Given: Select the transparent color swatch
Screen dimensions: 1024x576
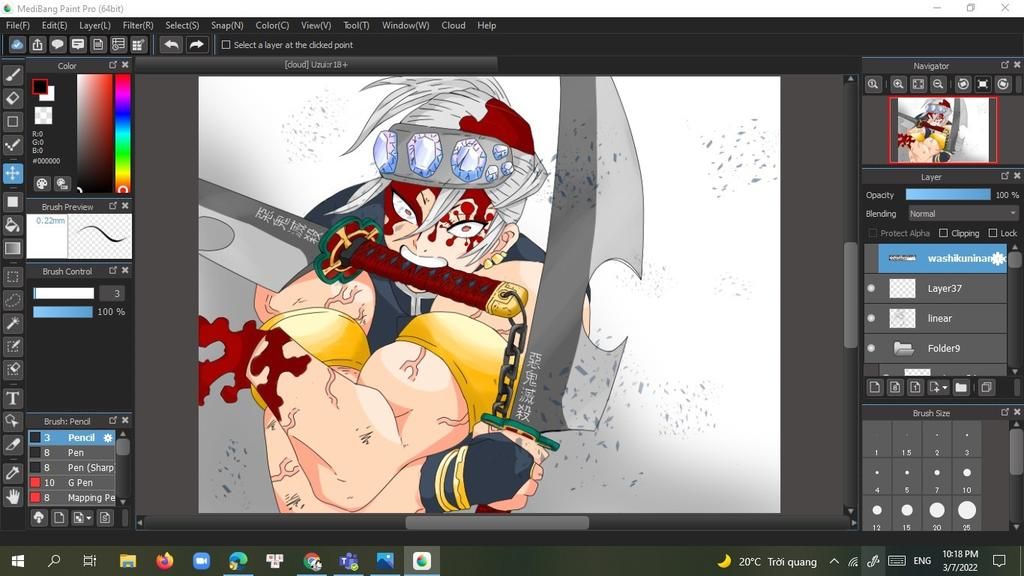Looking at the screenshot, I should (43, 116).
